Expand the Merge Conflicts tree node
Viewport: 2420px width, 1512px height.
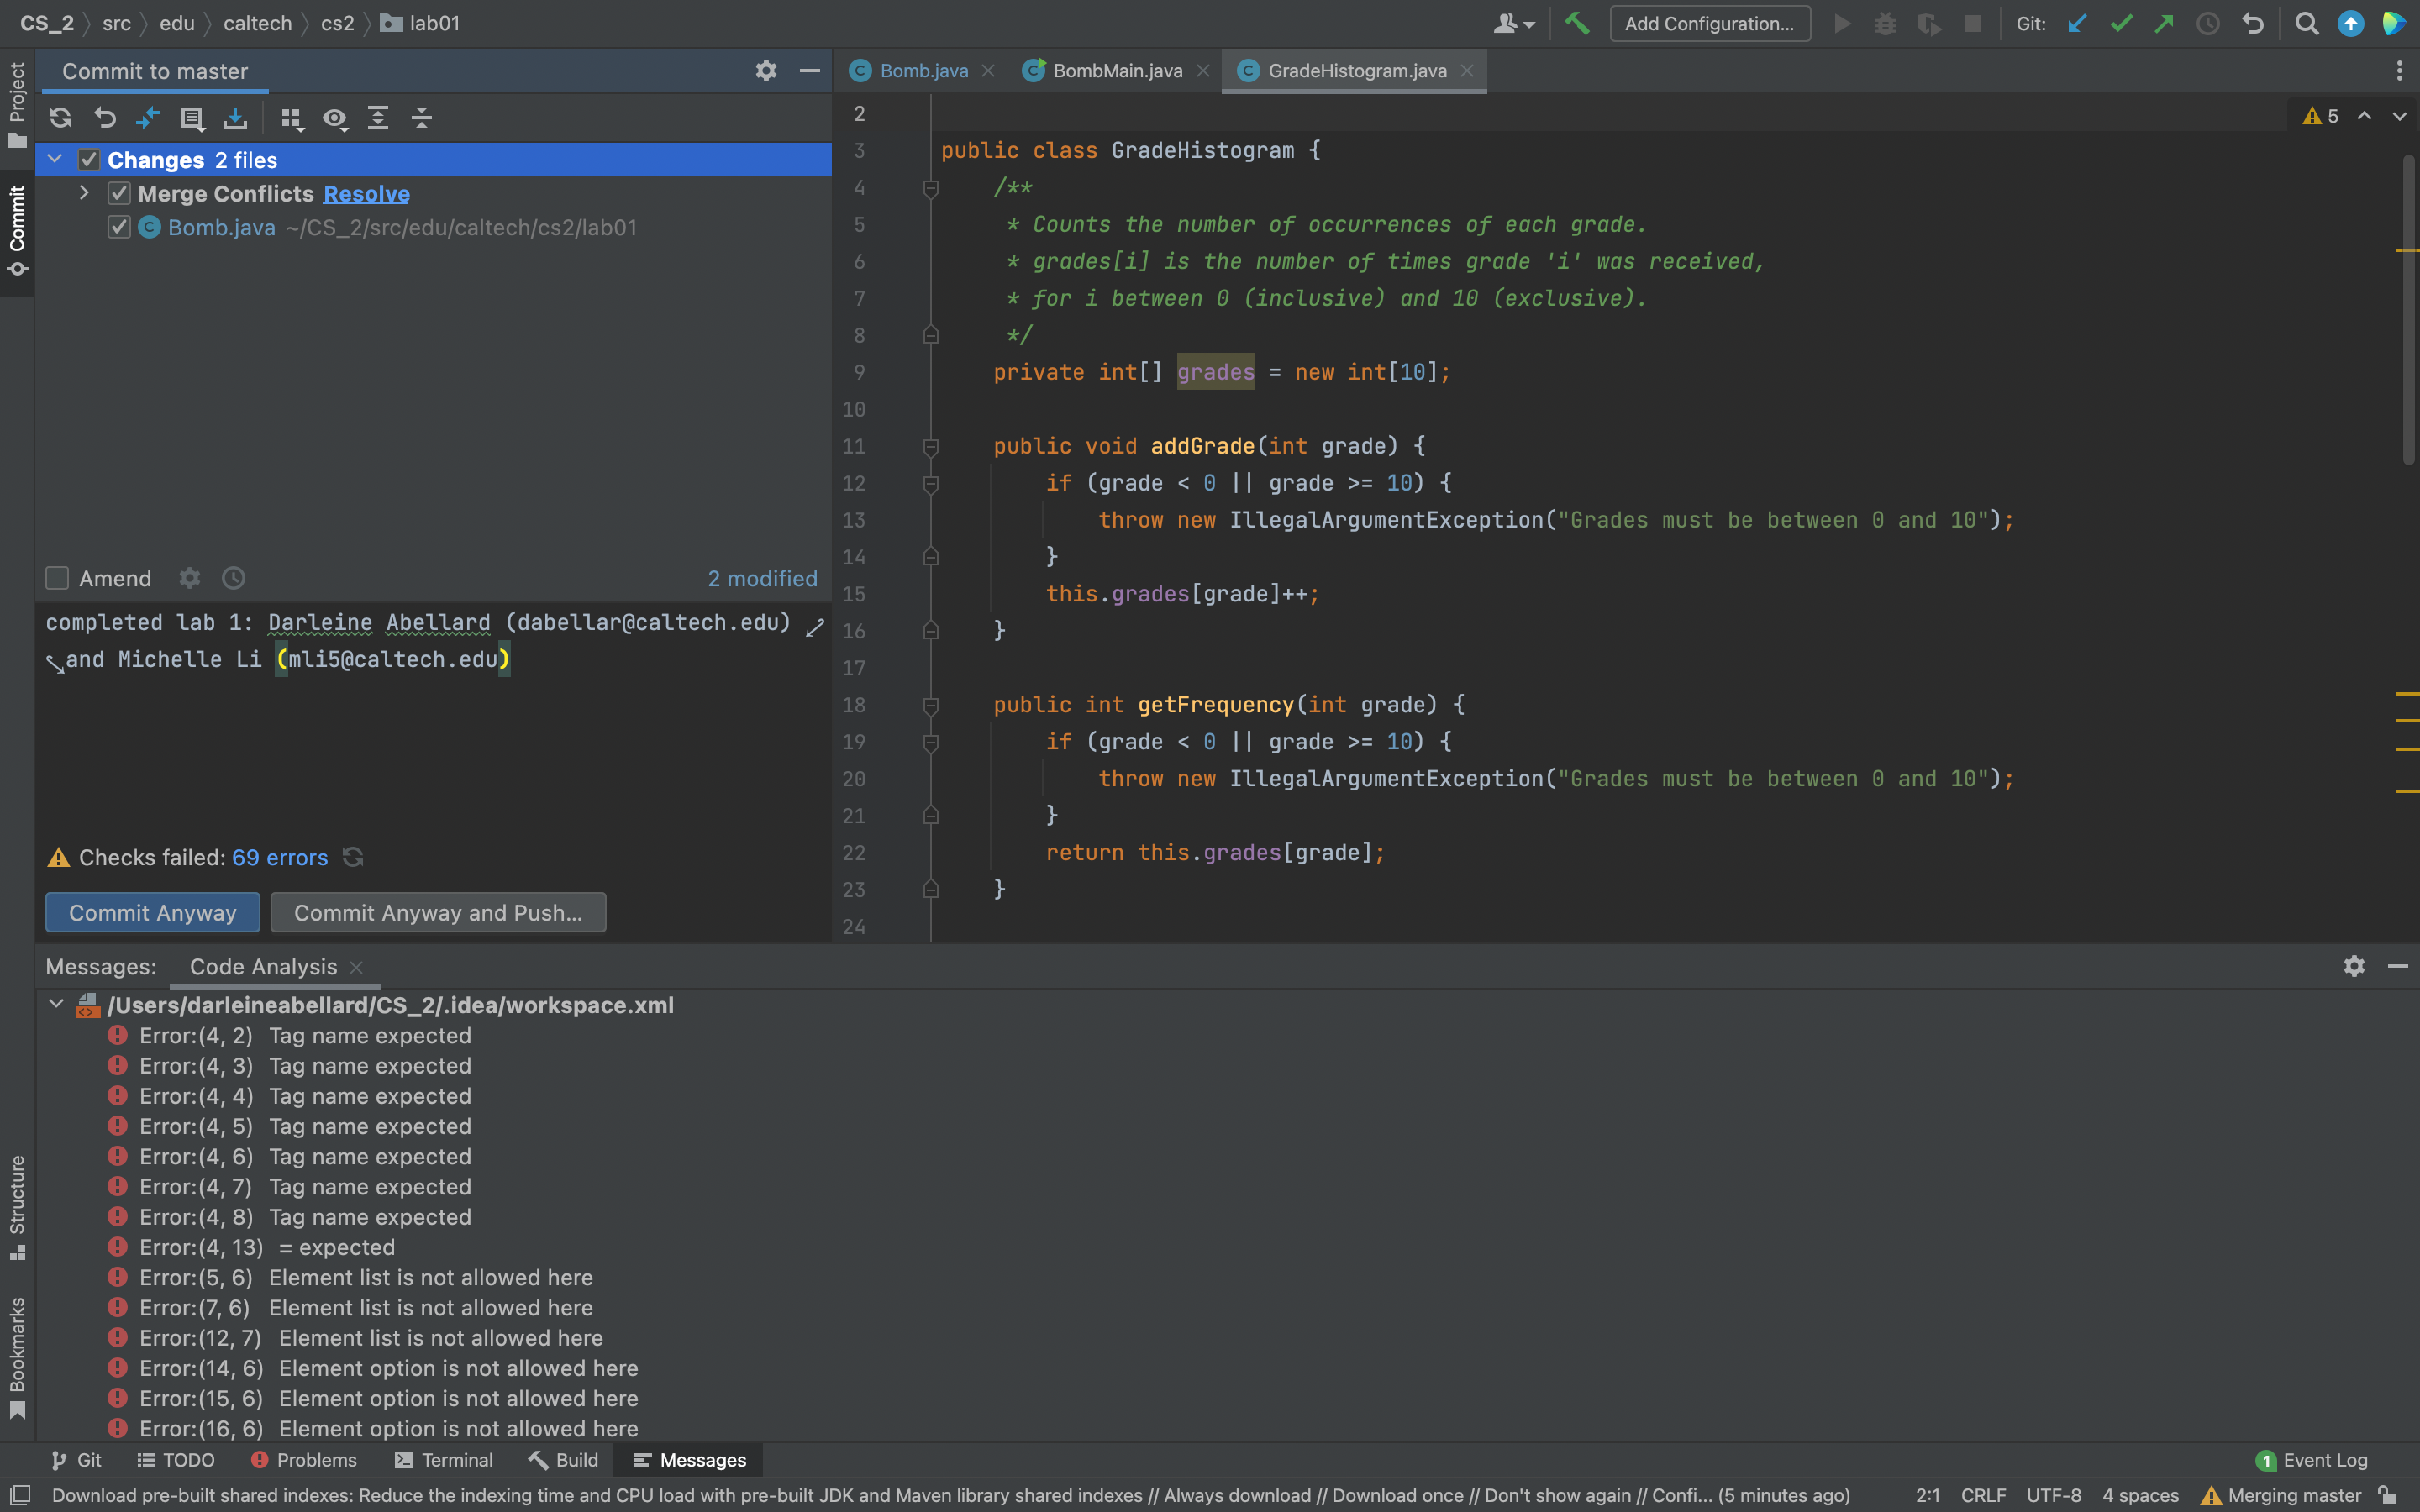click(x=84, y=193)
